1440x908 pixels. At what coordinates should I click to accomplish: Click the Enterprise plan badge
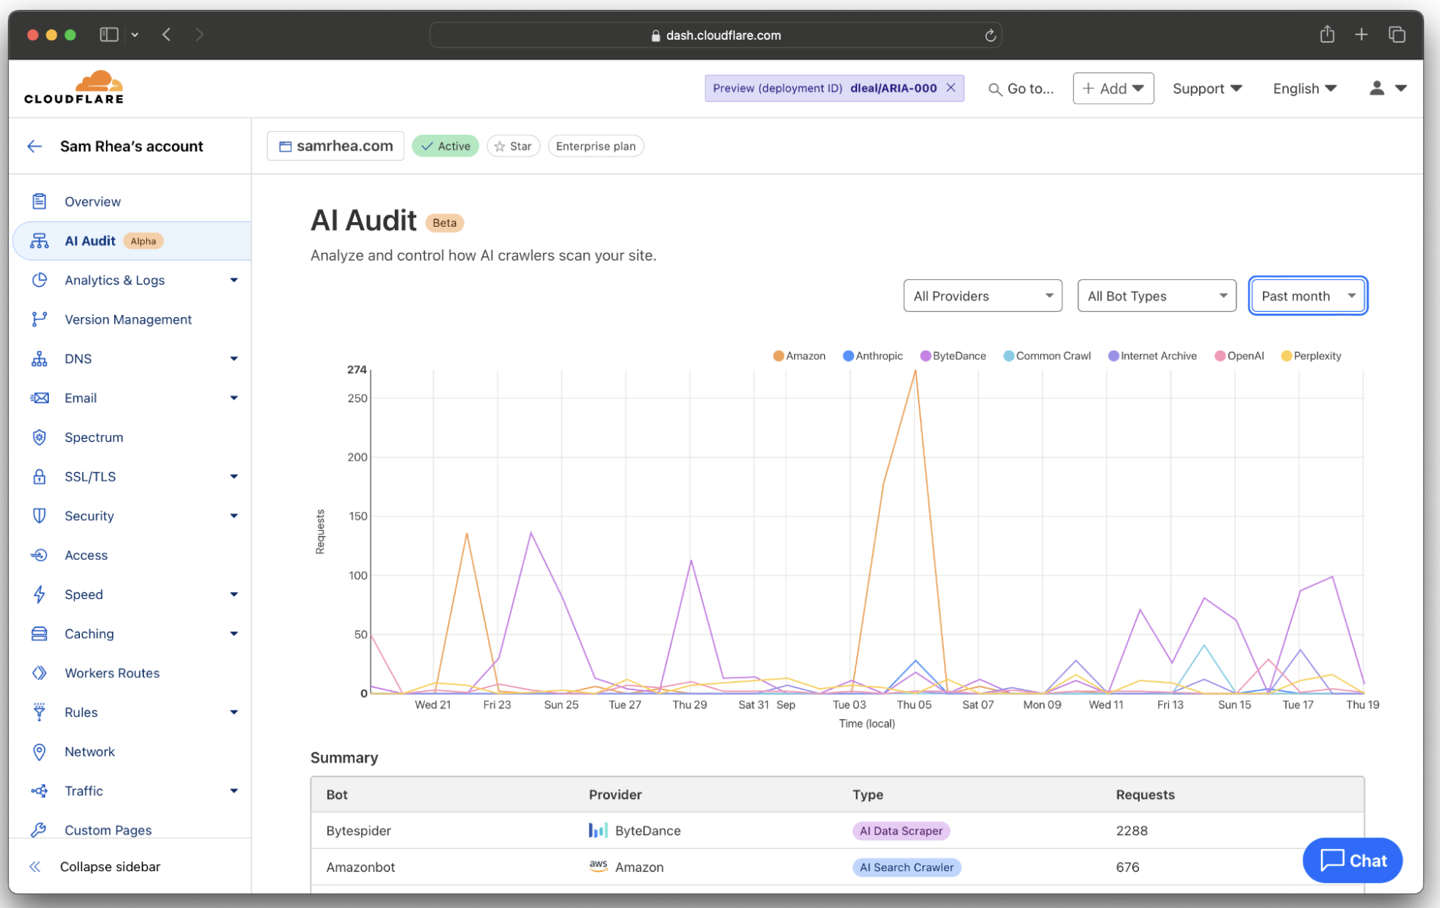596,146
